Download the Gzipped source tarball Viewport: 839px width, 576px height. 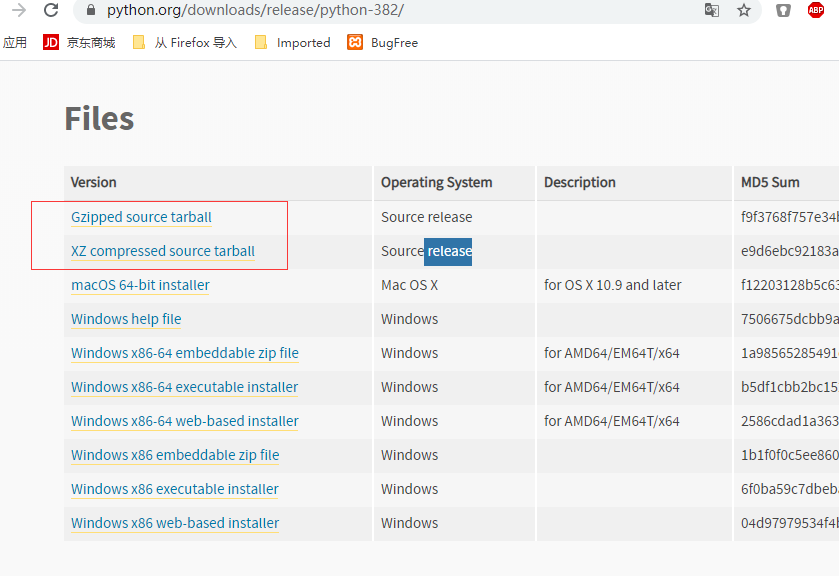tap(141, 217)
